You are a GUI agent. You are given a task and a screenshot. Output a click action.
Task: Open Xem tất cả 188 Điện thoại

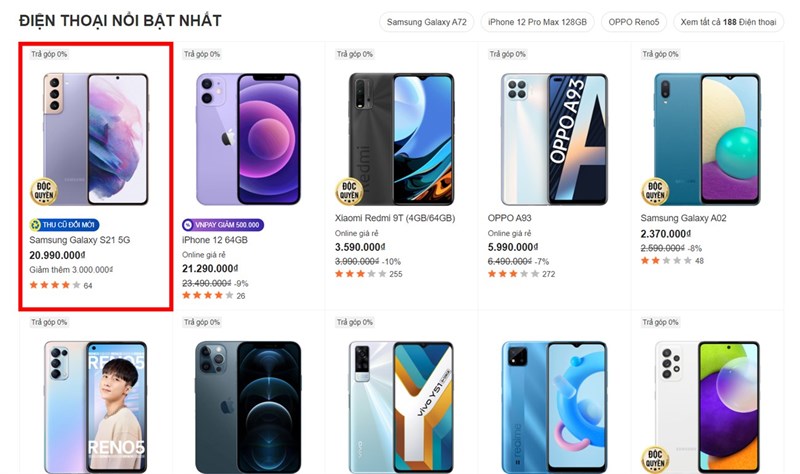pyautogui.click(x=727, y=22)
